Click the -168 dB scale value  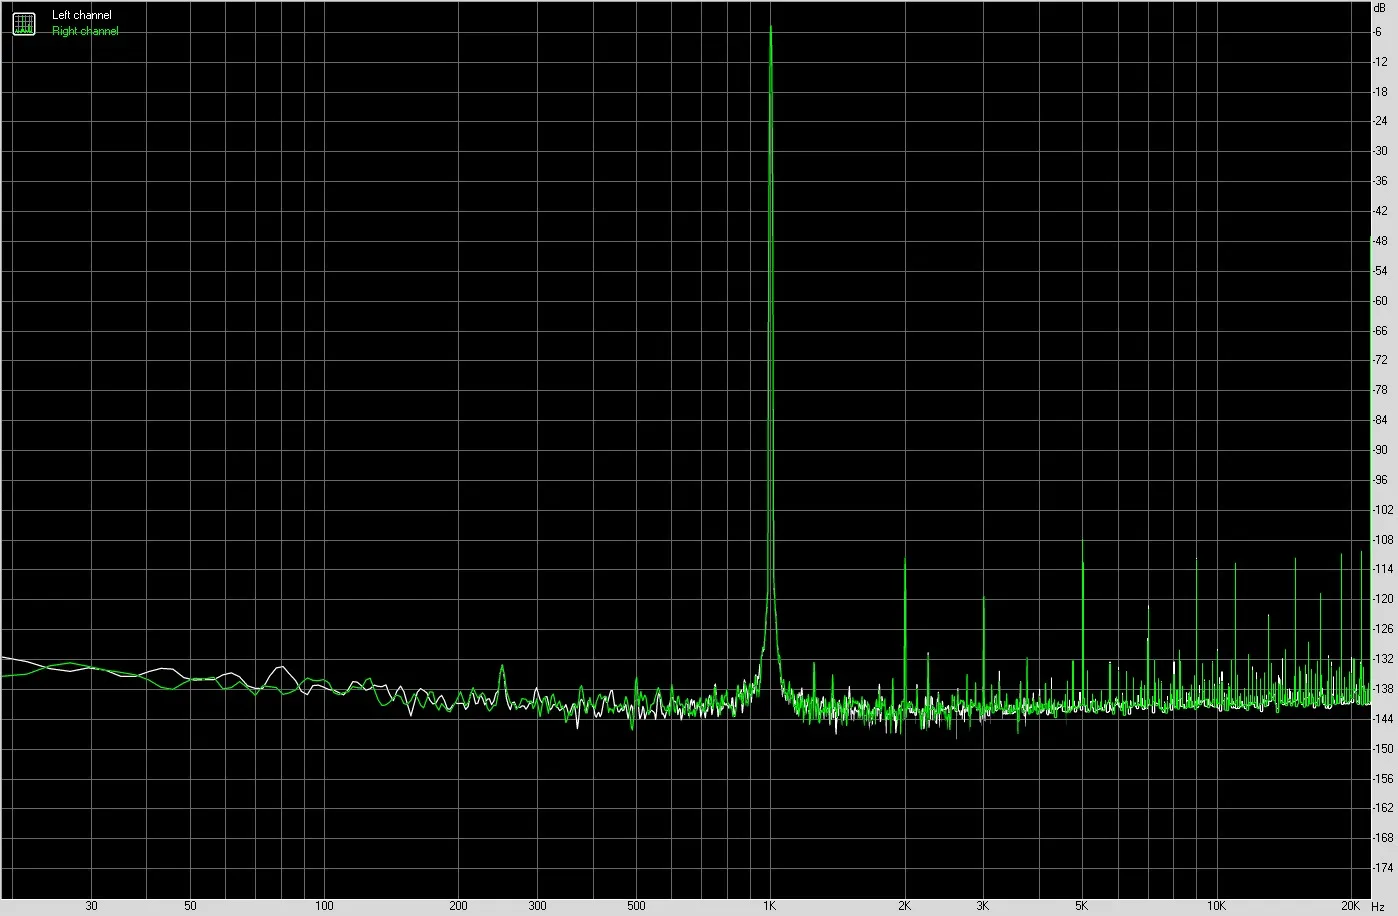(x=1383, y=838)
